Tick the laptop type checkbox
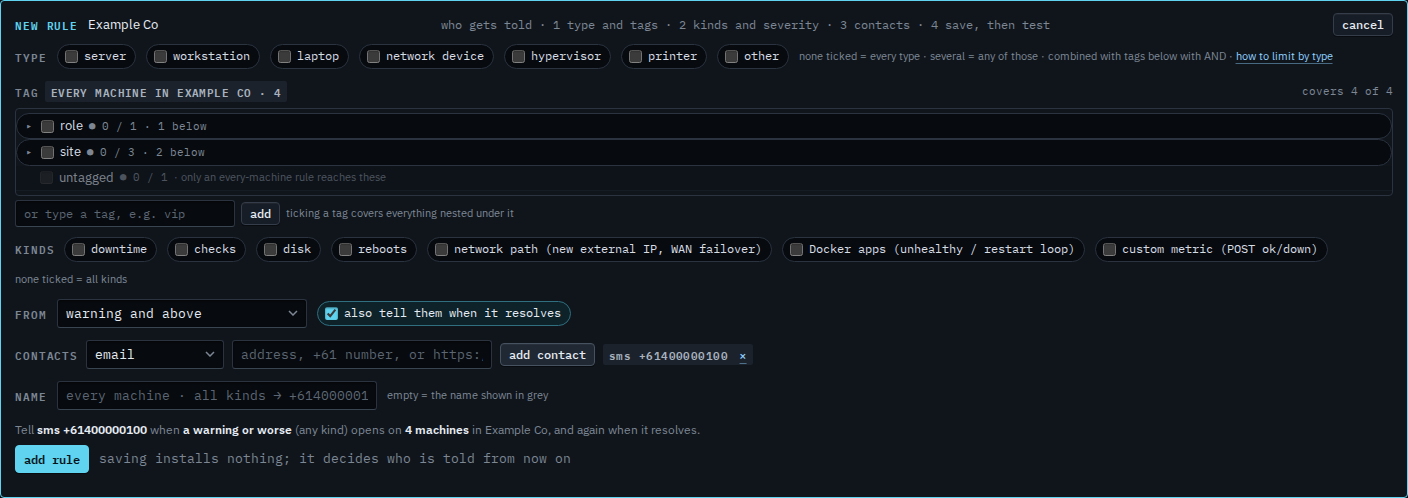Viewport: 1408px width, 498px height. point(284,57)
